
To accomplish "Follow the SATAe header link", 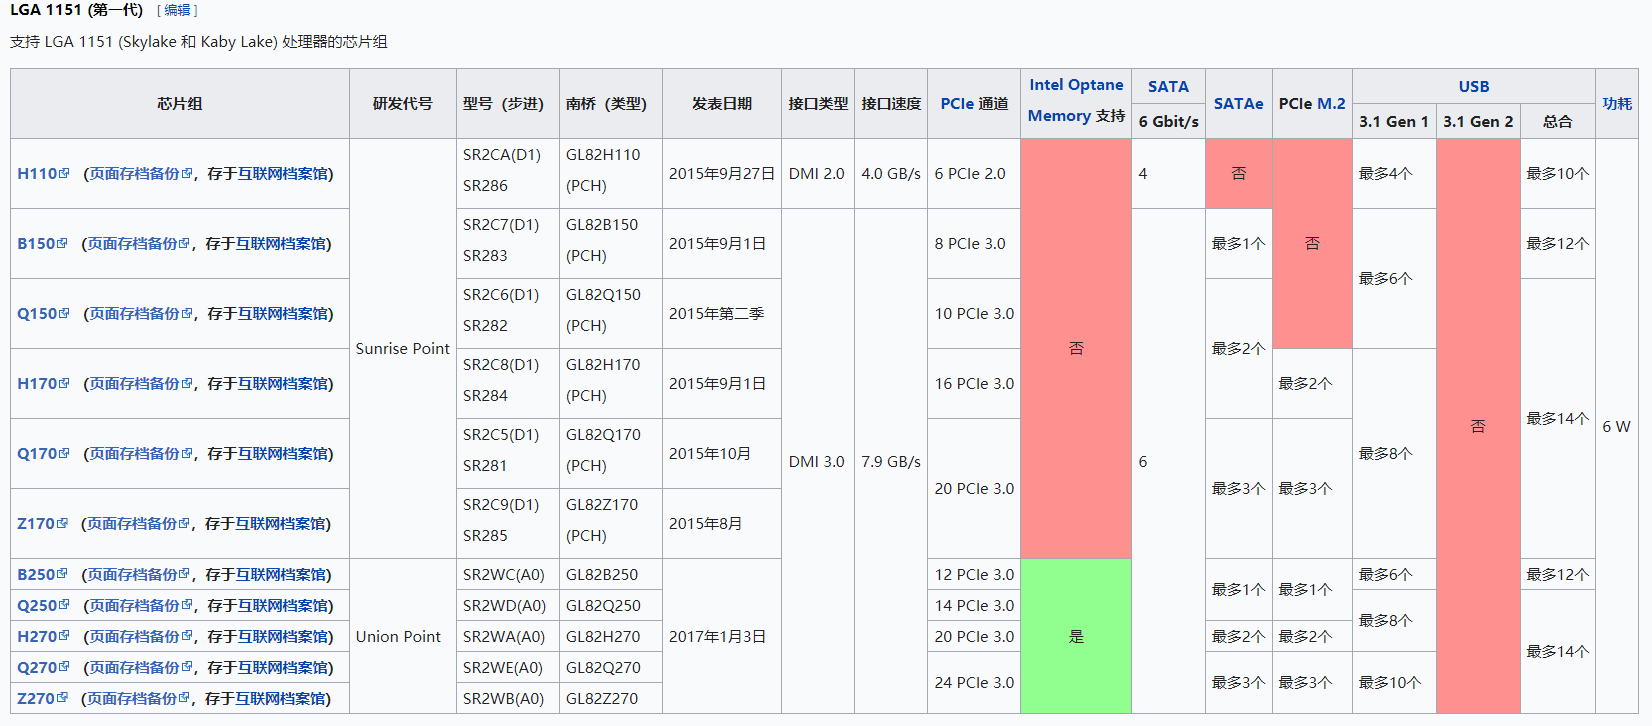I will tap(1238, 104).
